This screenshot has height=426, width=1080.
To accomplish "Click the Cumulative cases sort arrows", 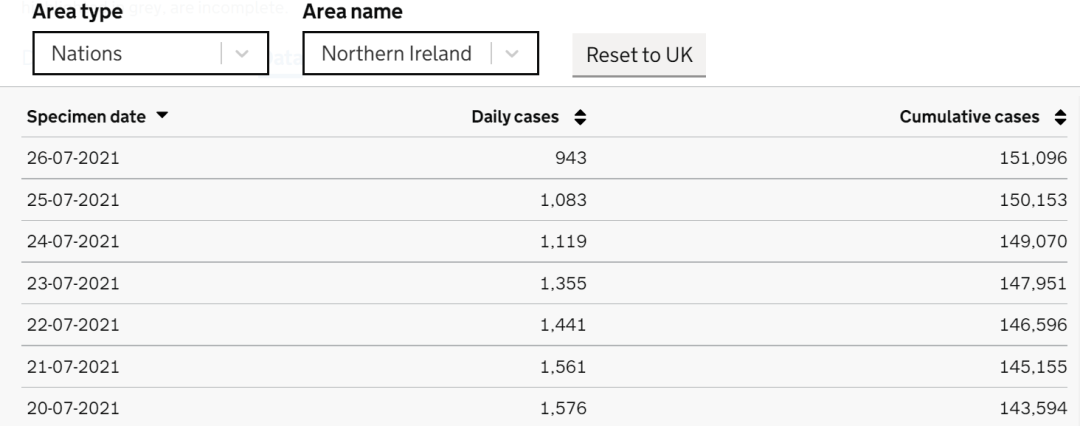I will click(x=1061, y=117).
